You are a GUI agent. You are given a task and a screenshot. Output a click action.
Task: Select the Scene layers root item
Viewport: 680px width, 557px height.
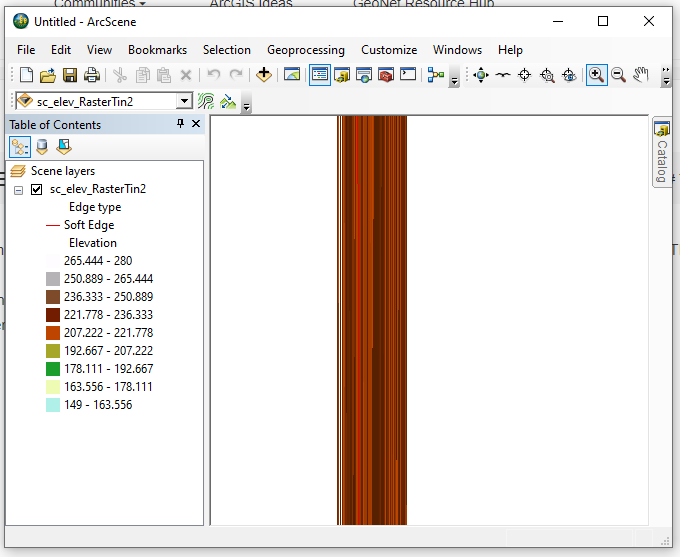[62, 171]
